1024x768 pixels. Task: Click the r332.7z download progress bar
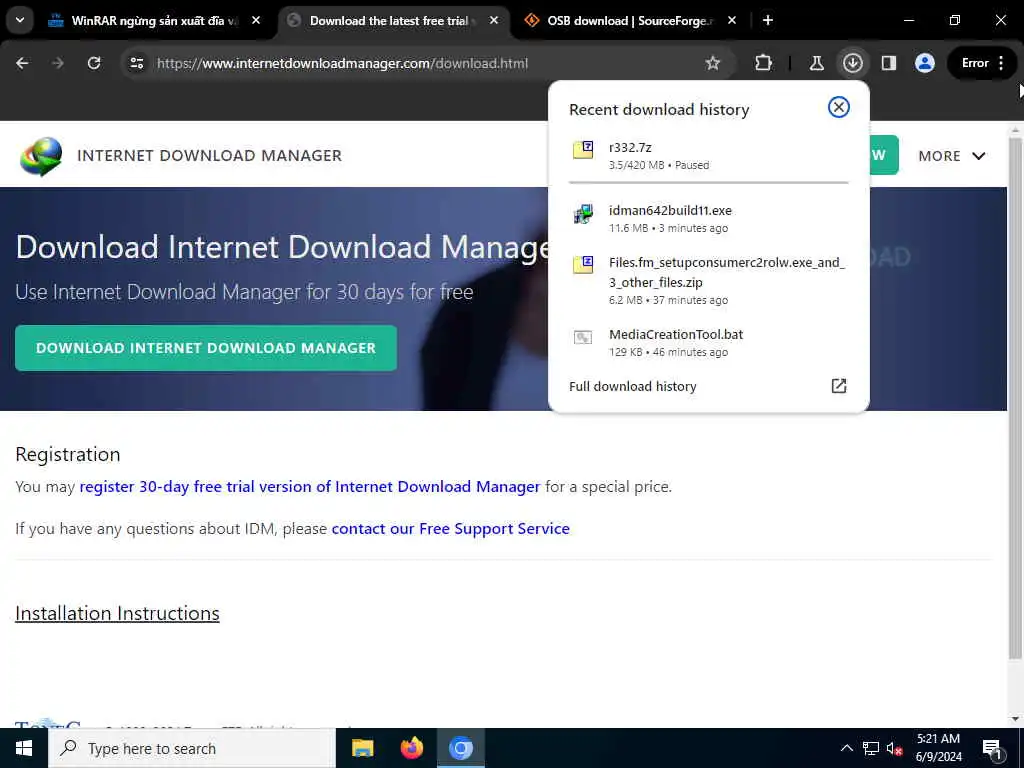tap(709, 183)
